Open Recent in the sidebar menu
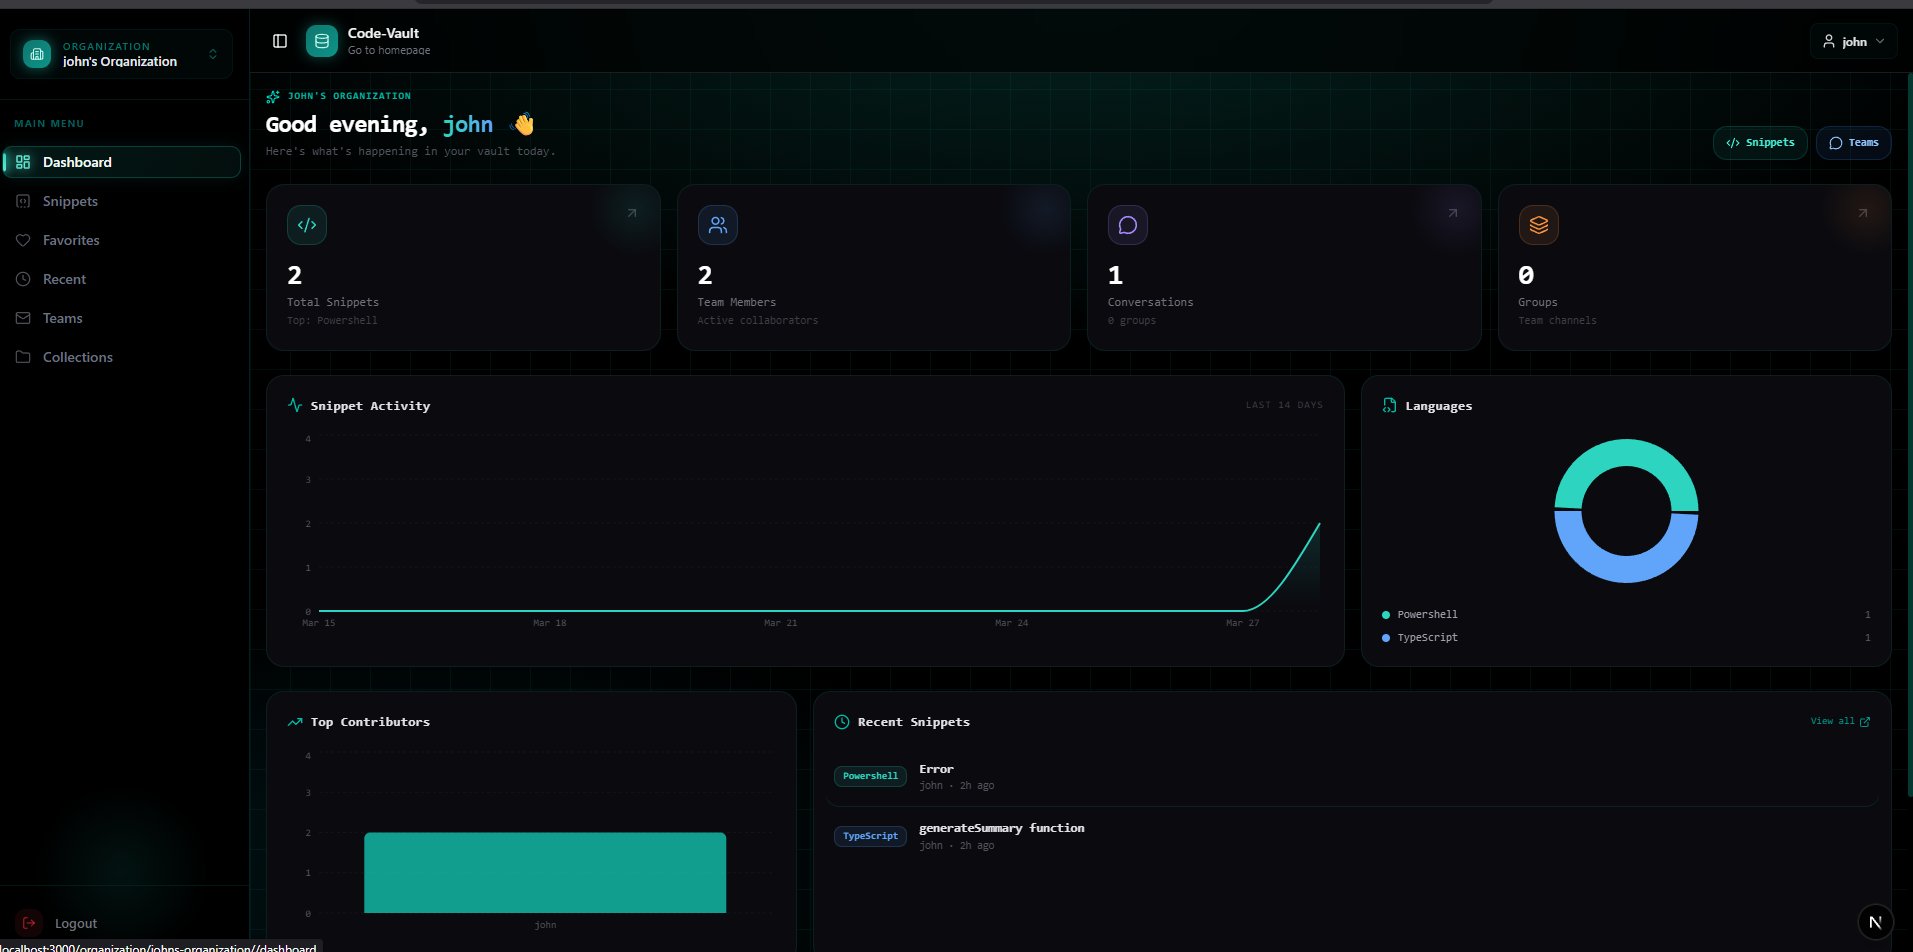 click(x=122, y=279)
